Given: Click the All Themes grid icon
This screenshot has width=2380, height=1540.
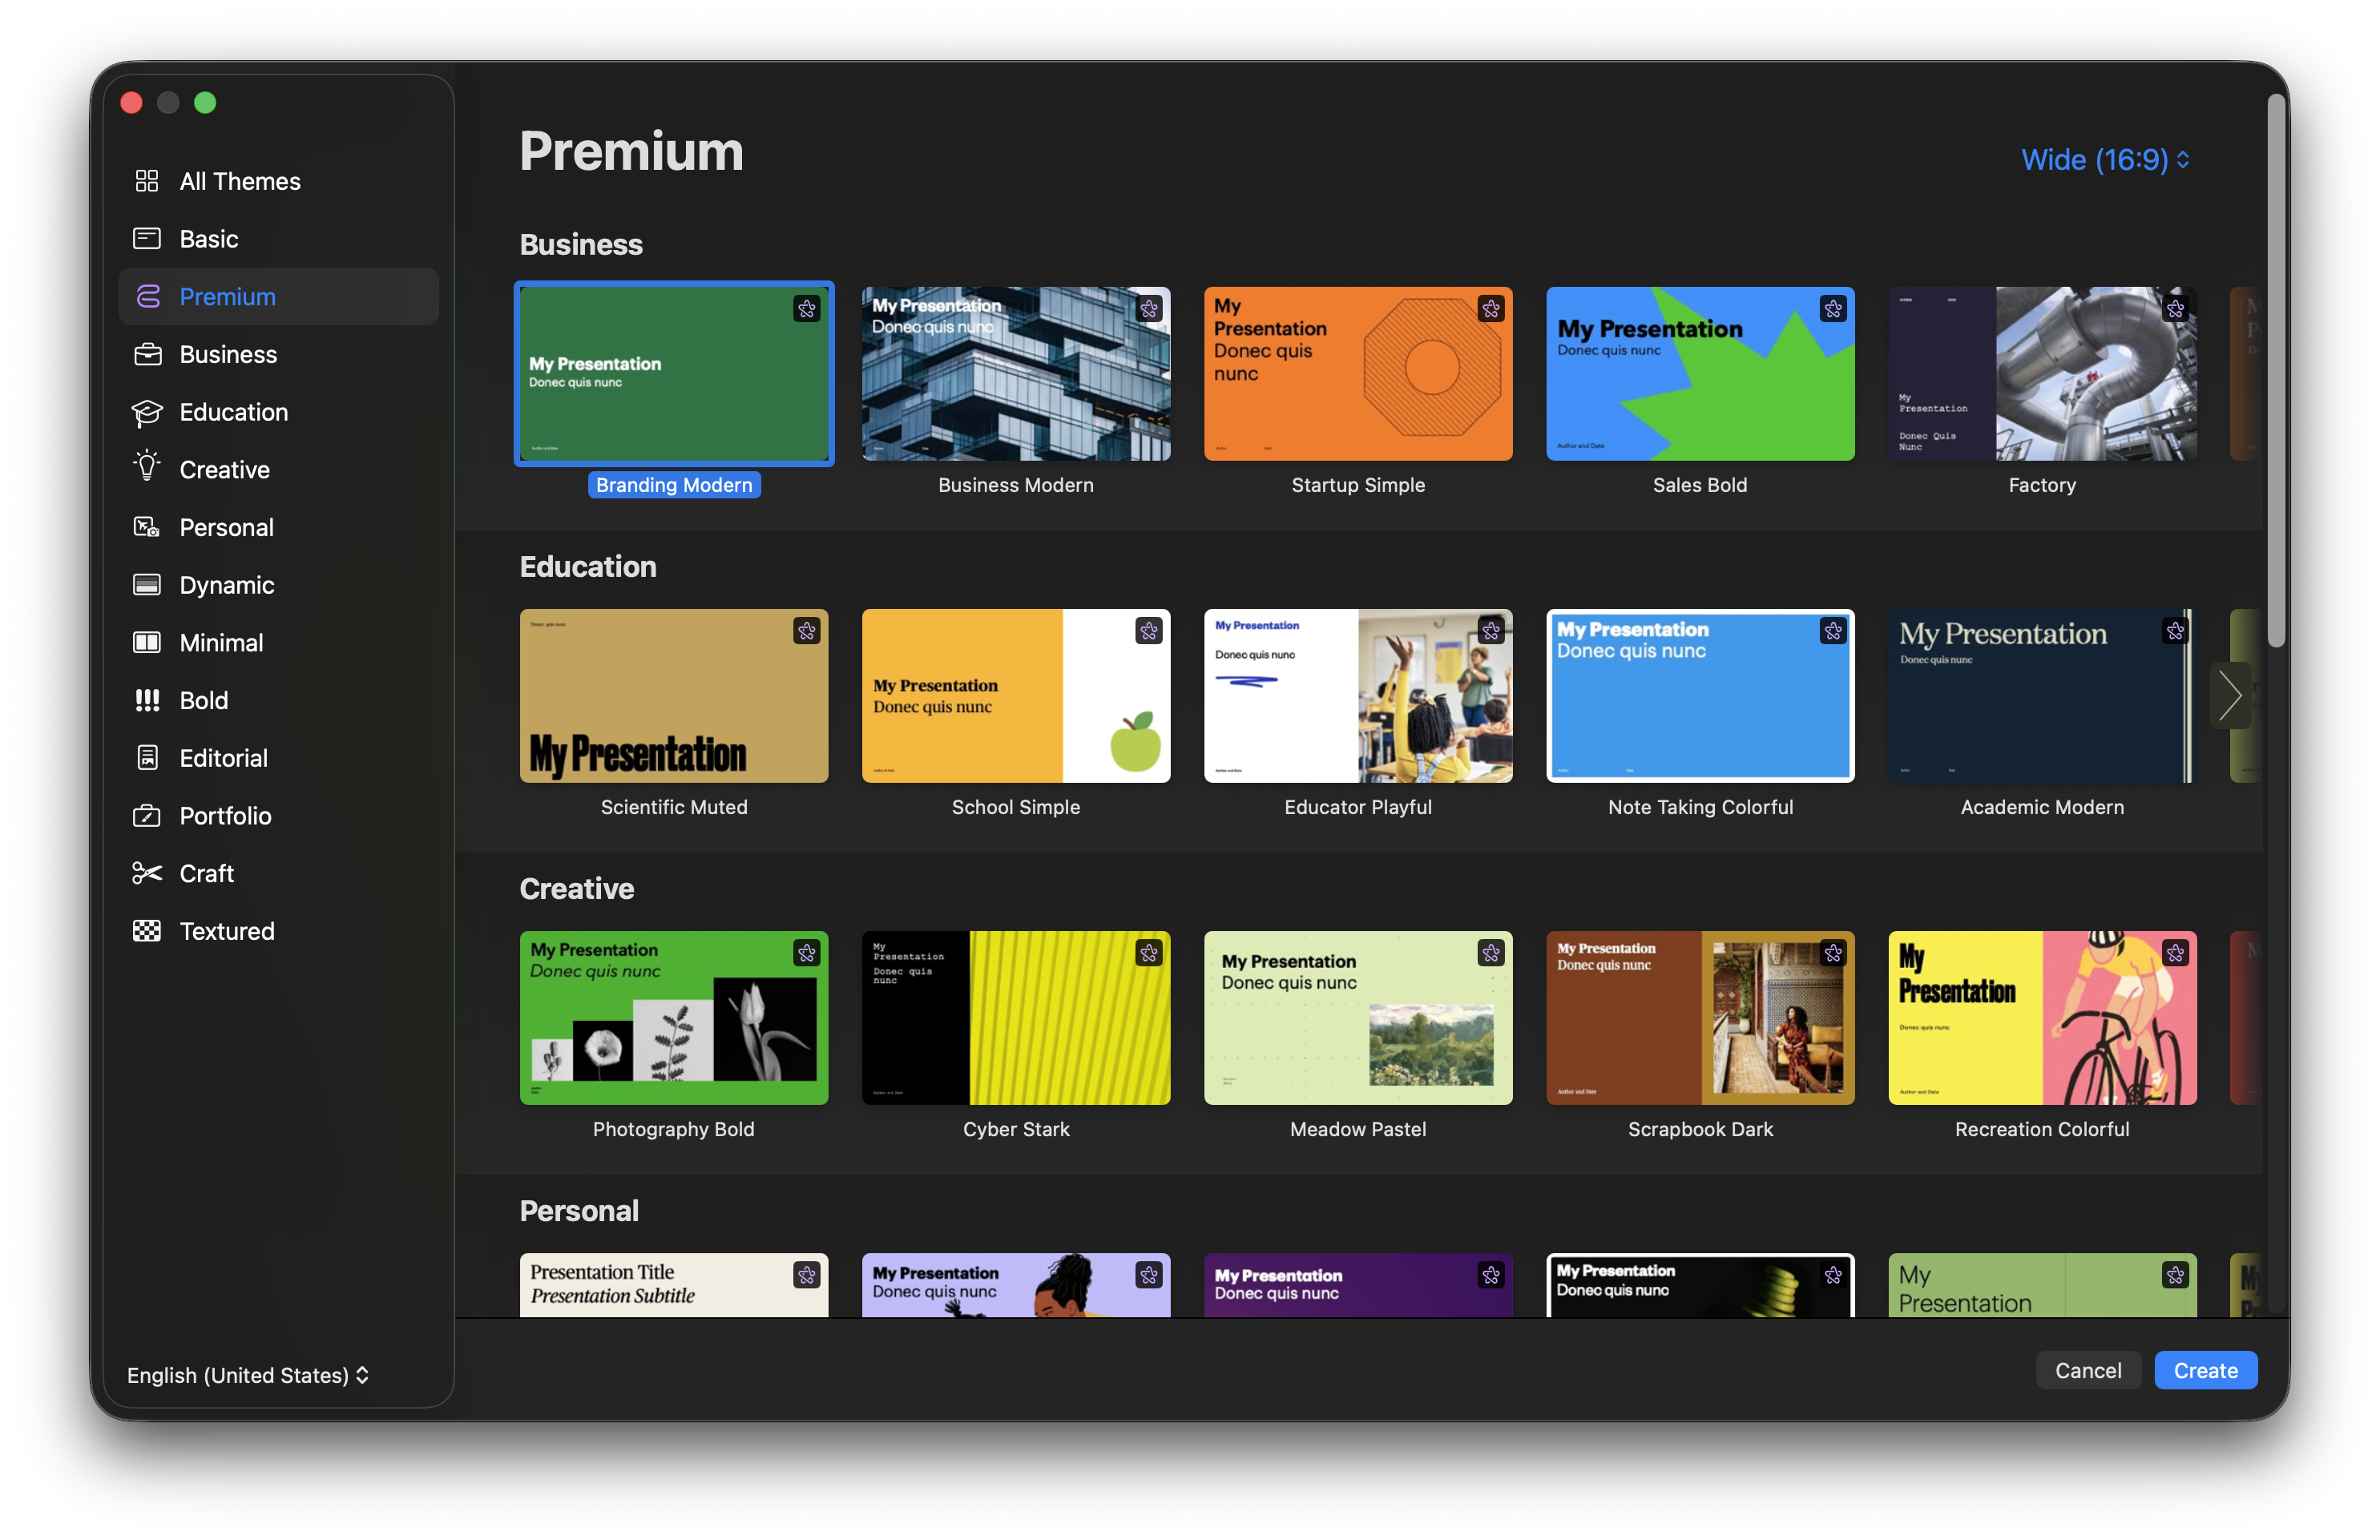Looking at the screenshot, I should 147,181.
